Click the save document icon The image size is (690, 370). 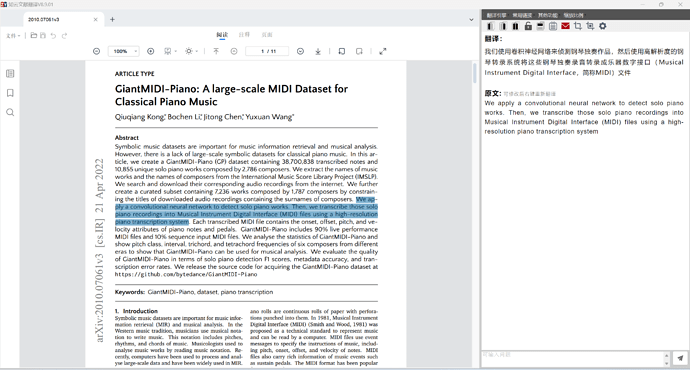(43, 35)
